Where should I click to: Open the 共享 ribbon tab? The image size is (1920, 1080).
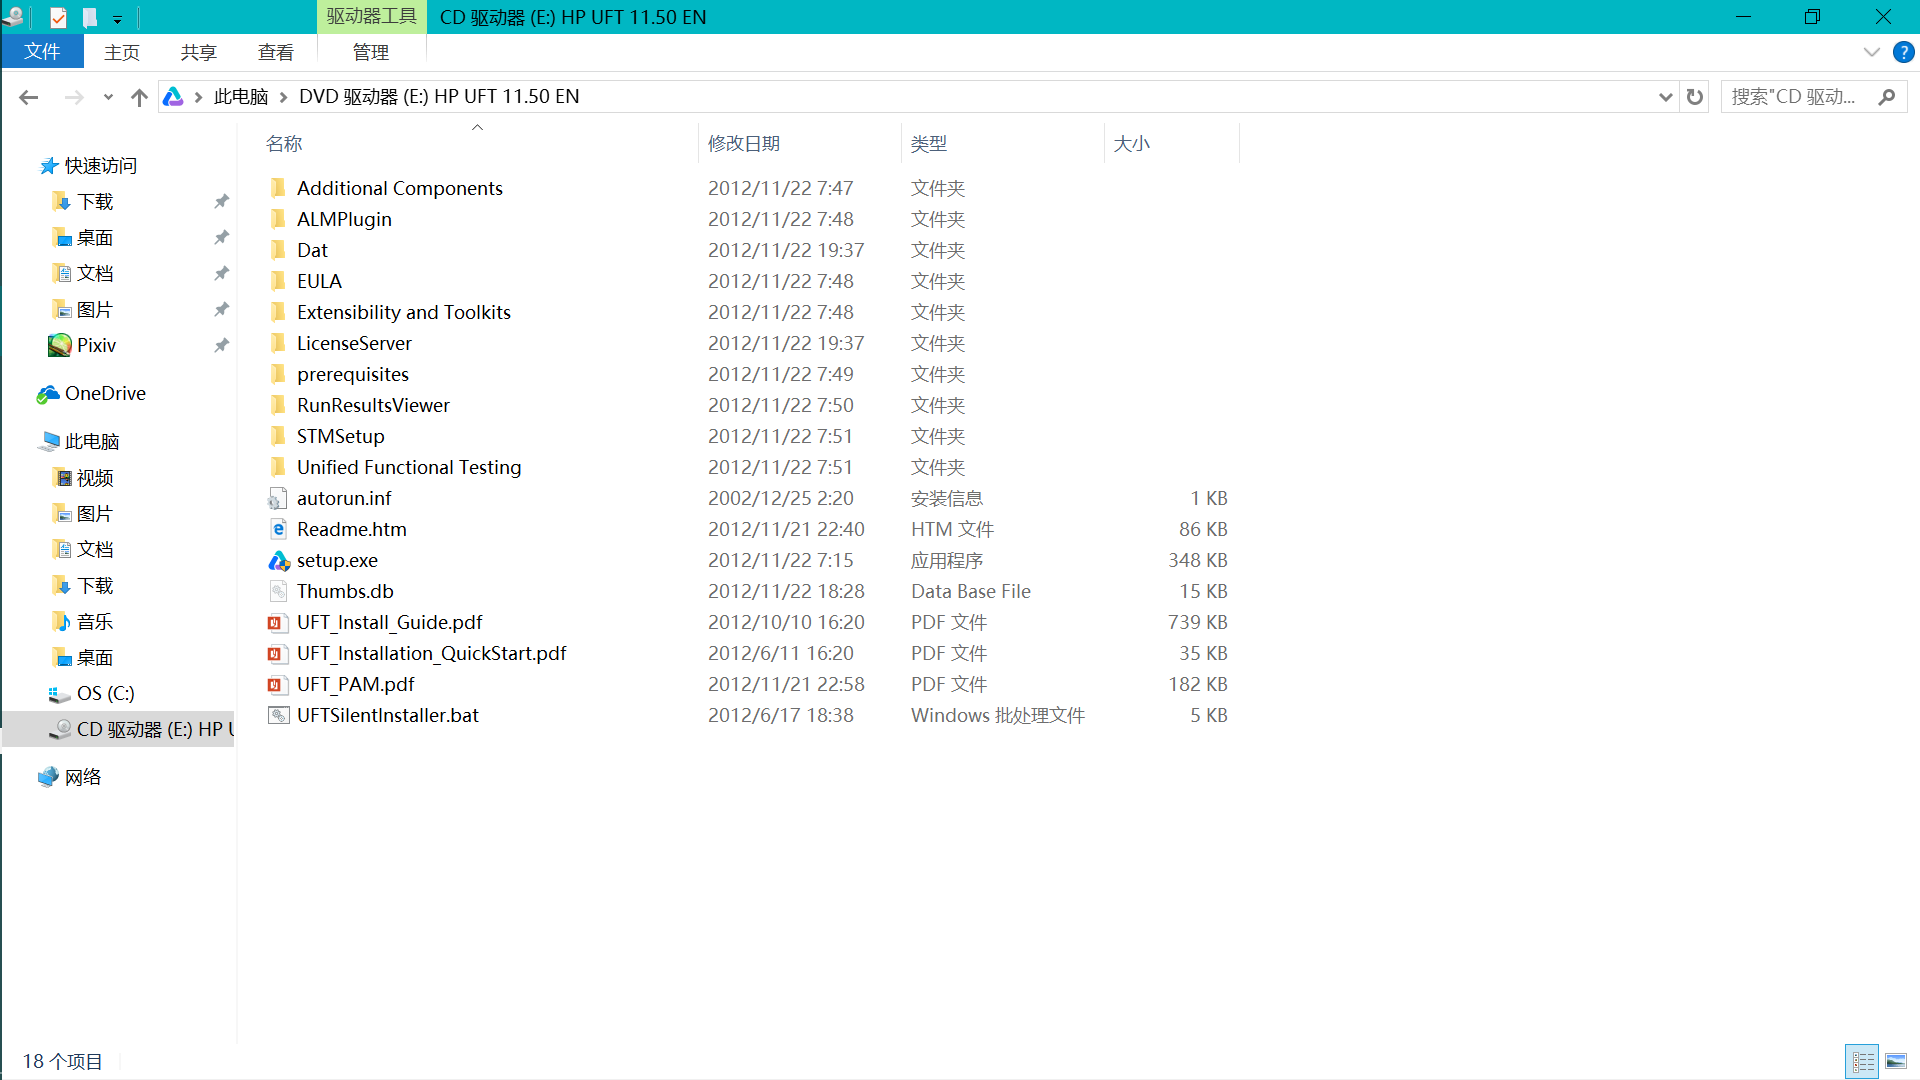(x=198, y=52)
